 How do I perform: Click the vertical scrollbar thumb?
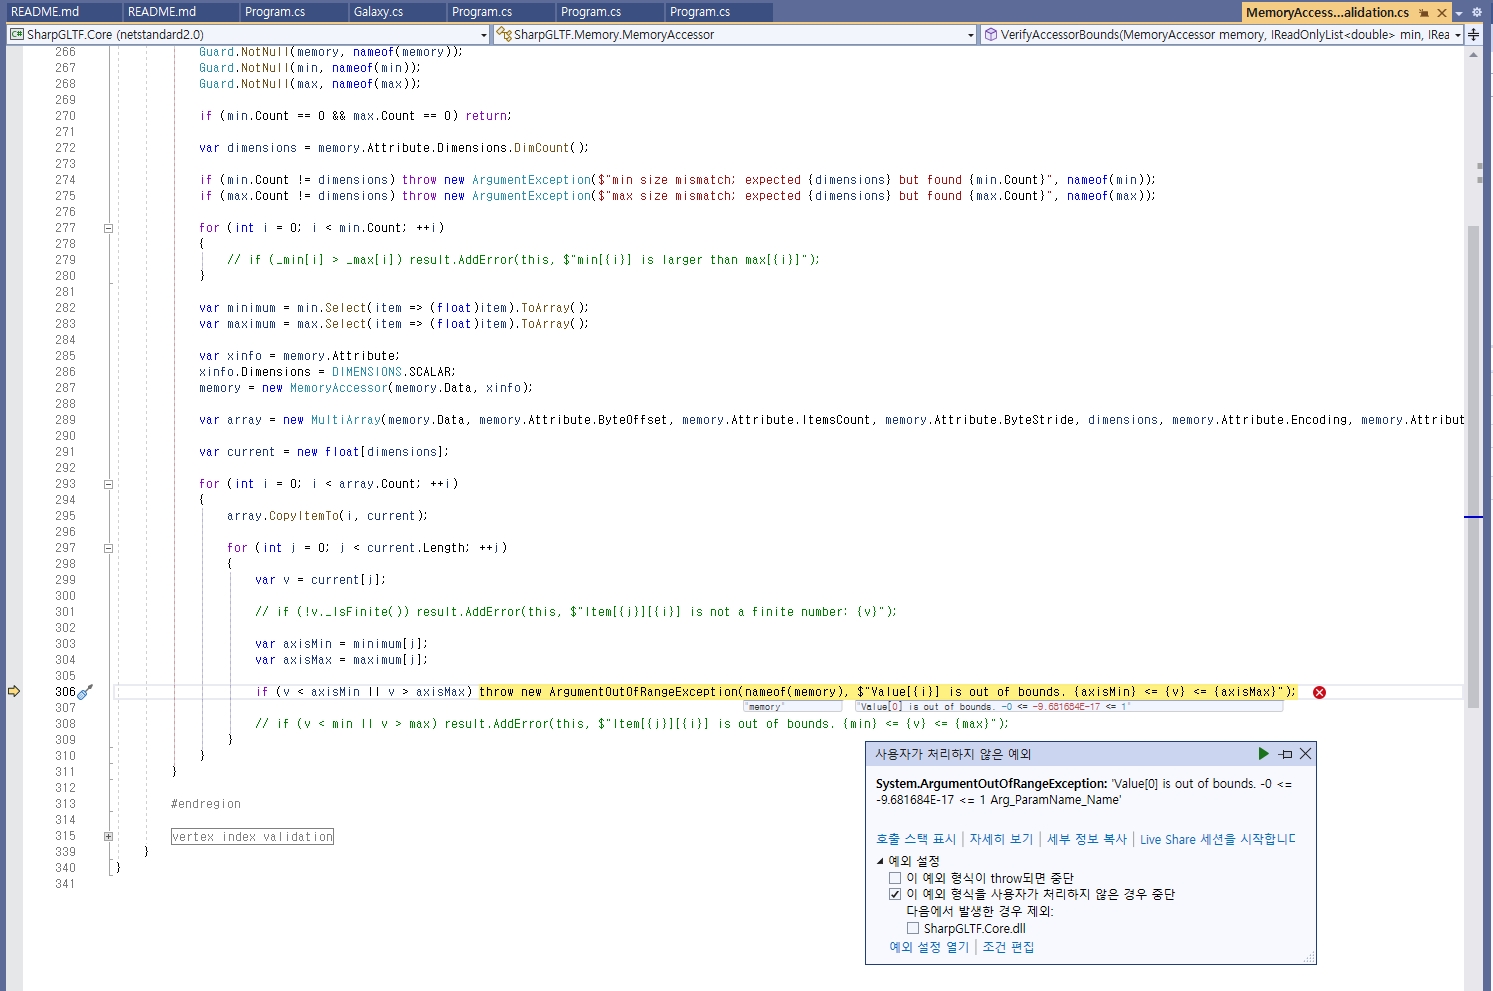[x=1473, y=465]
